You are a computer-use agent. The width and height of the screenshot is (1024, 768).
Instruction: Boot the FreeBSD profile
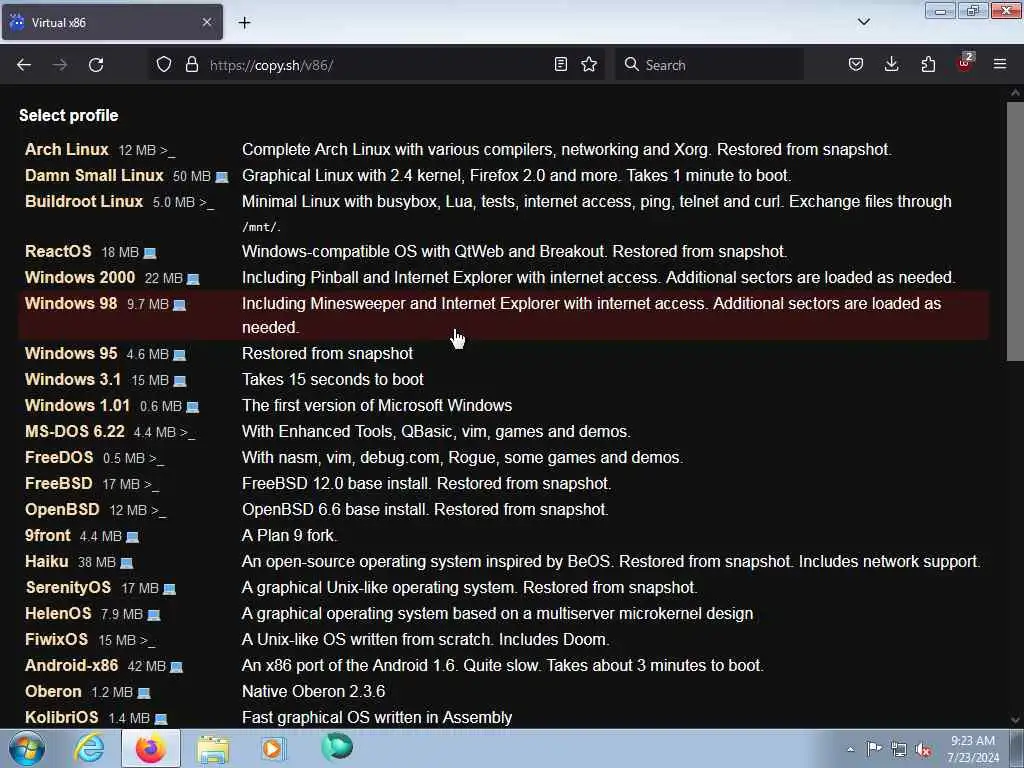(x=58, y=484)
